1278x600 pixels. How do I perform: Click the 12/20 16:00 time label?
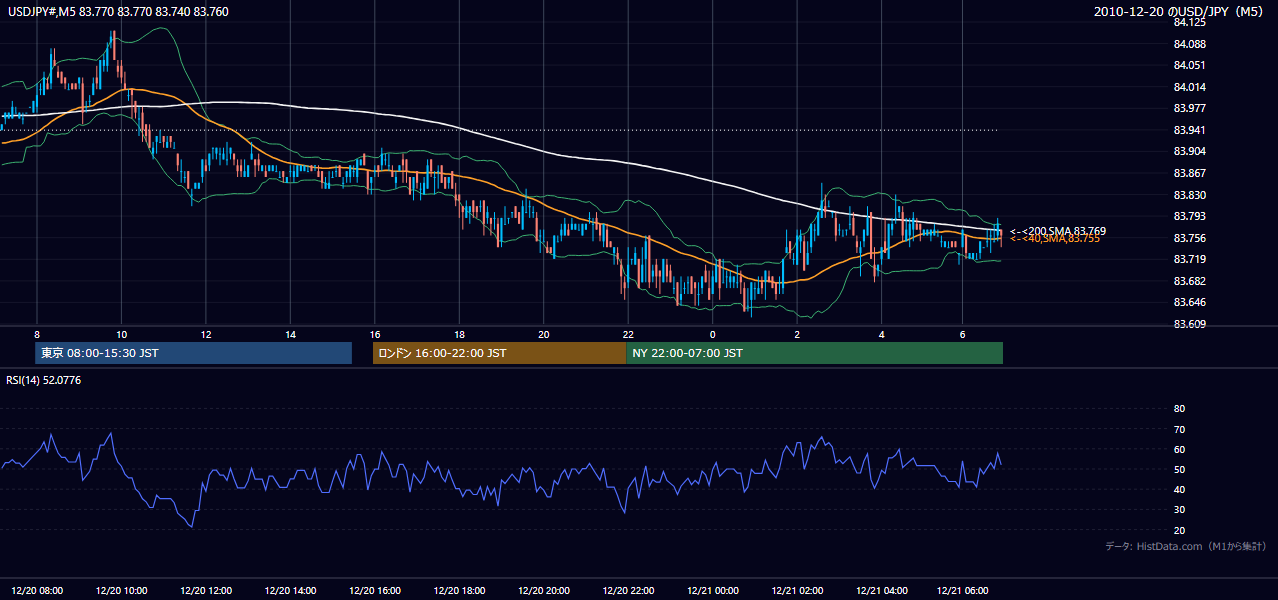375,591
